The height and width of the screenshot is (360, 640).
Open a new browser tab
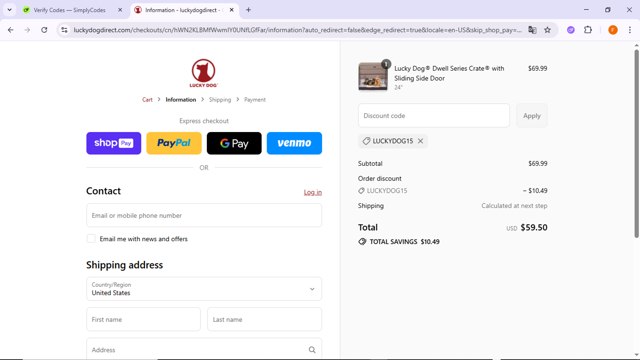coord(248,10)
